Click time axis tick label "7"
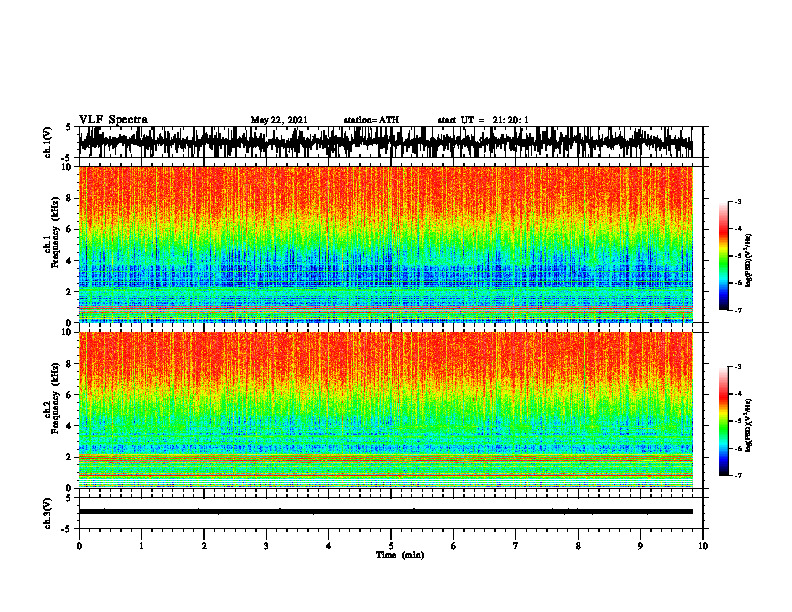792x612 pixels. pos(516,546)
